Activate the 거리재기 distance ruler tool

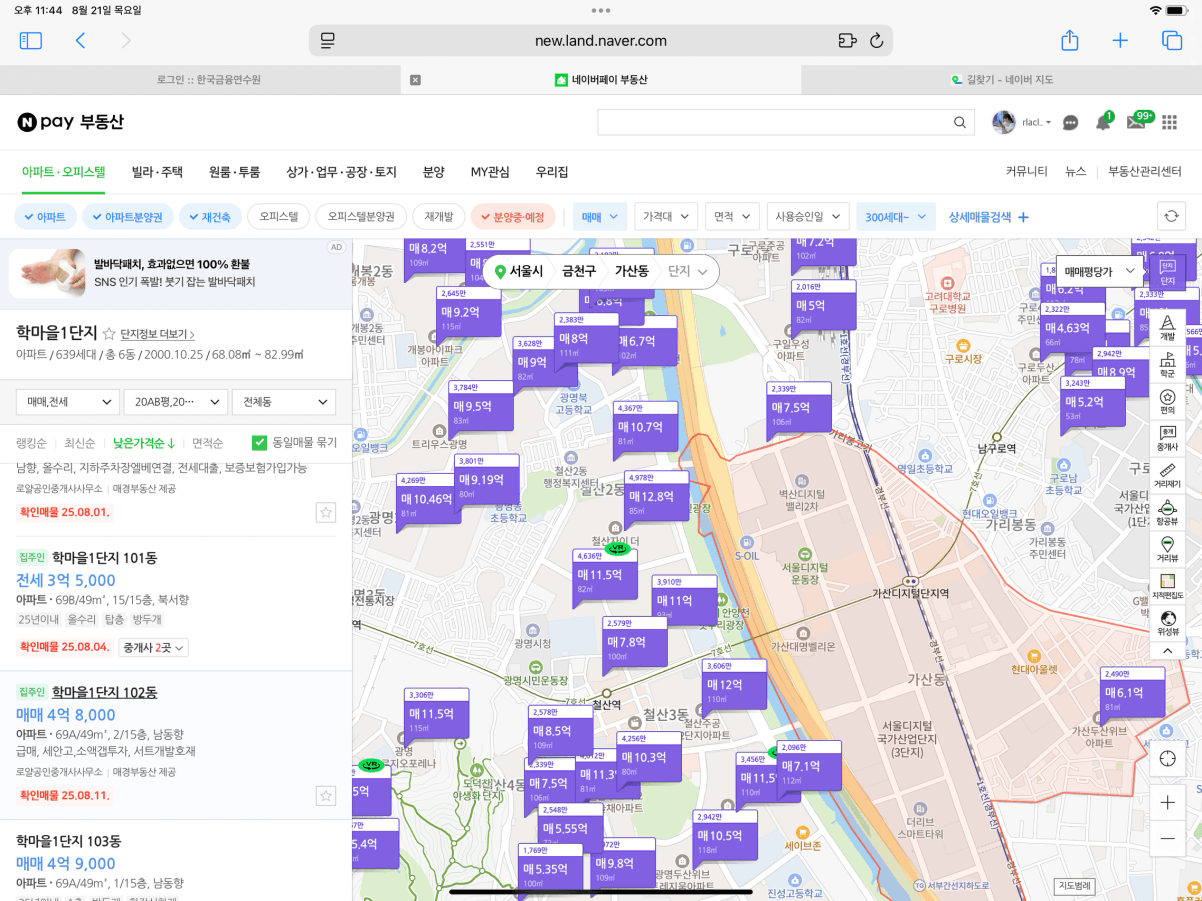tap(1167, 475)
